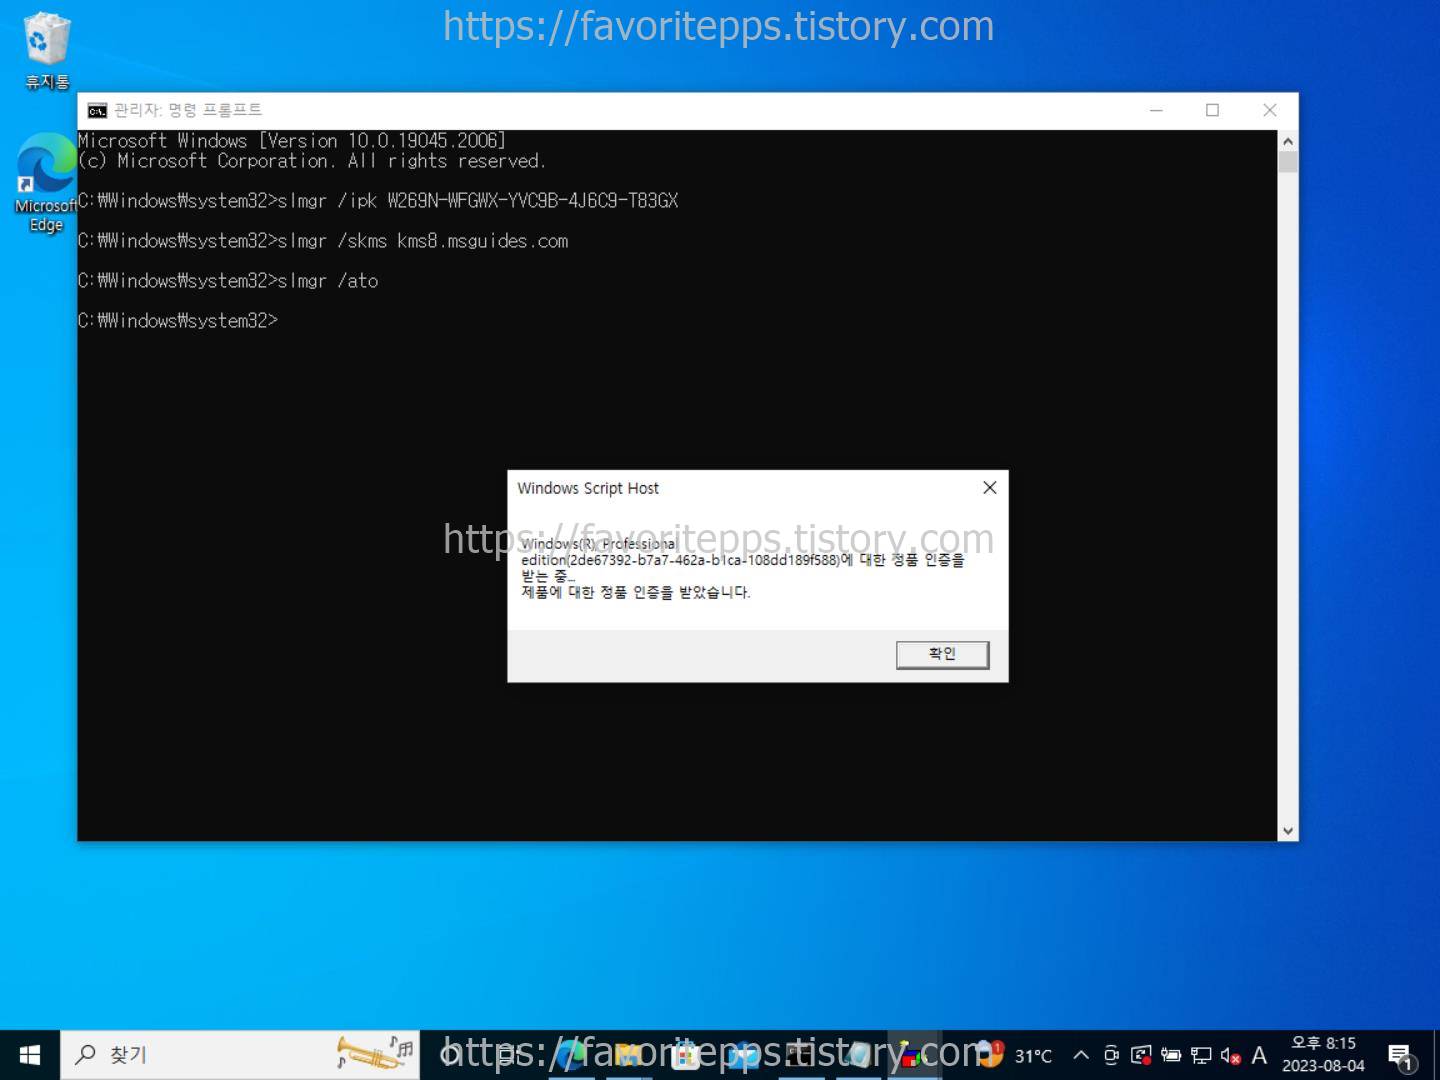The width and height of the screenshot is (1440, 1080).
Task: Show hidden system tray icons
Action: [1081, 1055]
